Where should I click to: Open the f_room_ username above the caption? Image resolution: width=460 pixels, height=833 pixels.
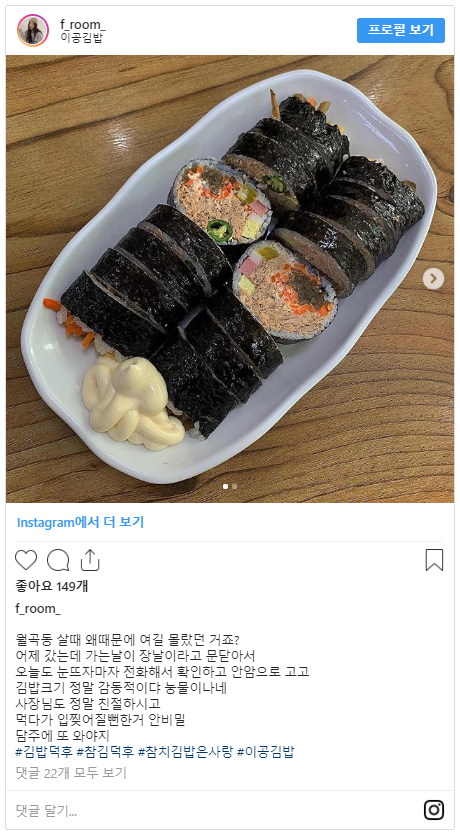[38, 608]
